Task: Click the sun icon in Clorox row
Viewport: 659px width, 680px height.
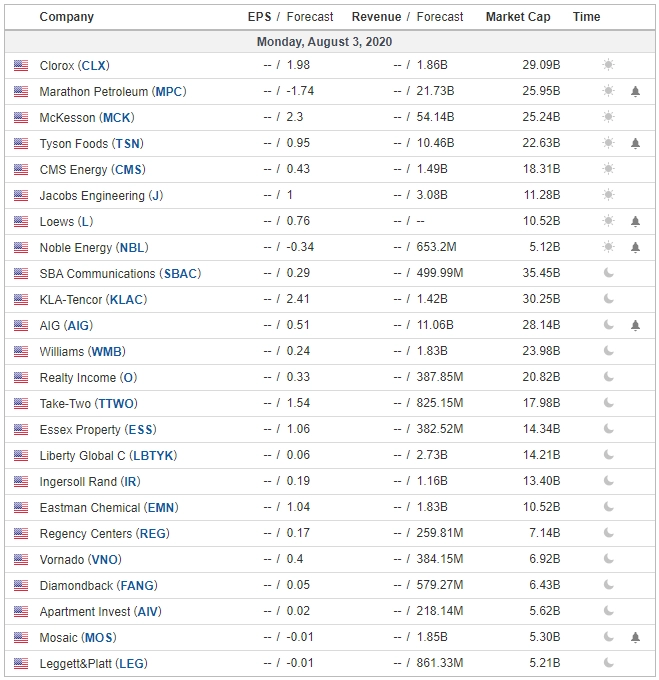Action: 608,65
